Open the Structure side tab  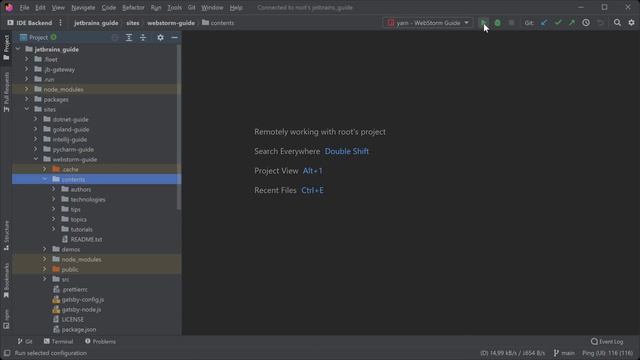tap(6, 236)
